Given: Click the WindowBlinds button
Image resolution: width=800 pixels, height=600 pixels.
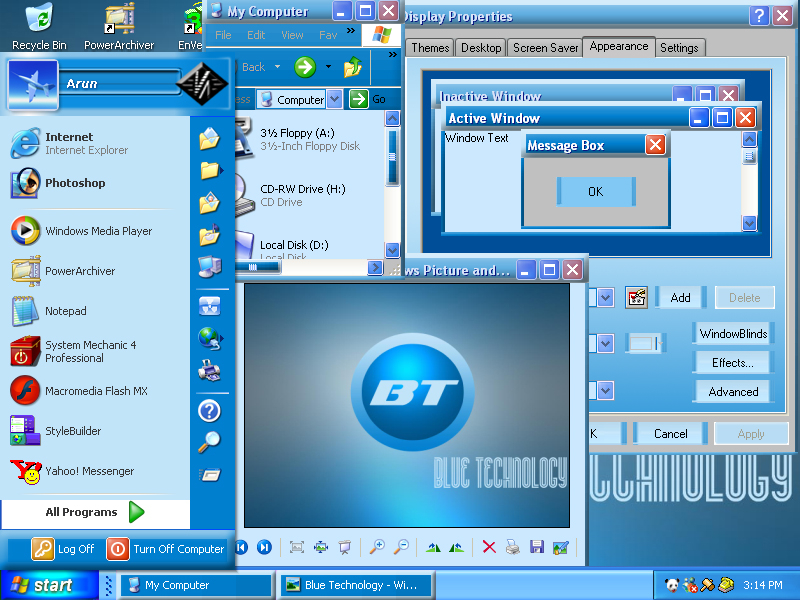Looking at the screenshot, I should coord(733,334).
